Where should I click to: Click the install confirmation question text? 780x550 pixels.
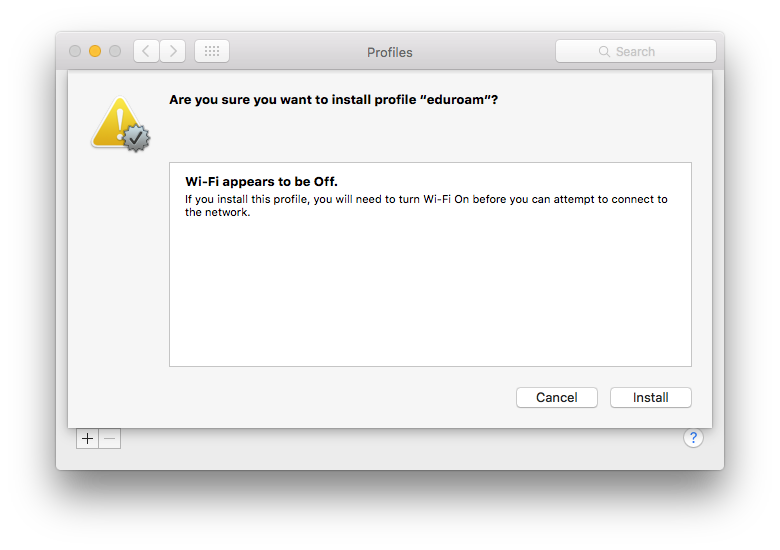click(x=333, y=99)
